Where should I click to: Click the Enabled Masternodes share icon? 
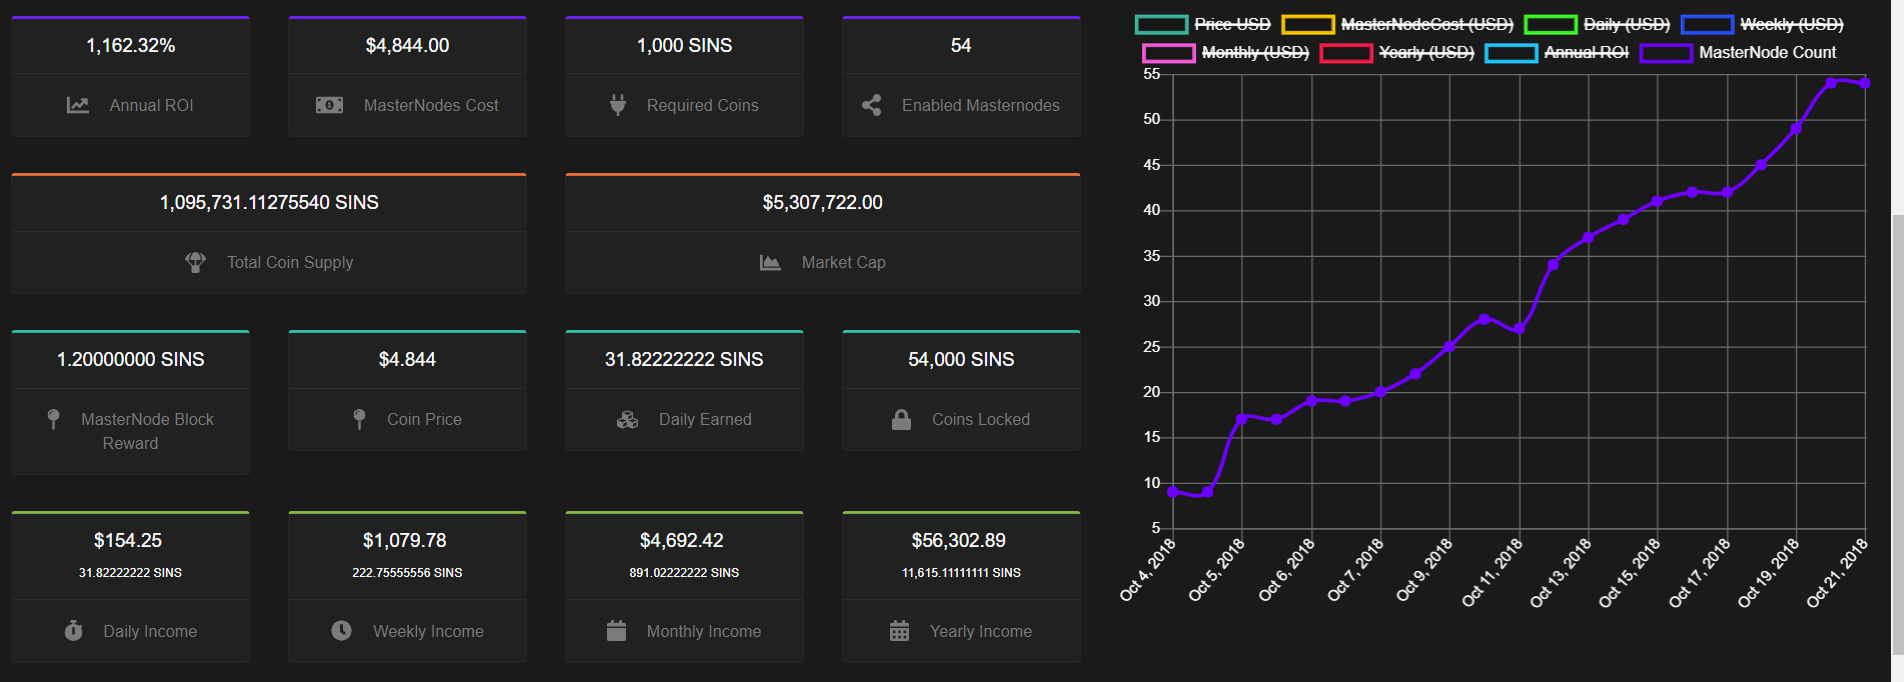click(872, 105)
